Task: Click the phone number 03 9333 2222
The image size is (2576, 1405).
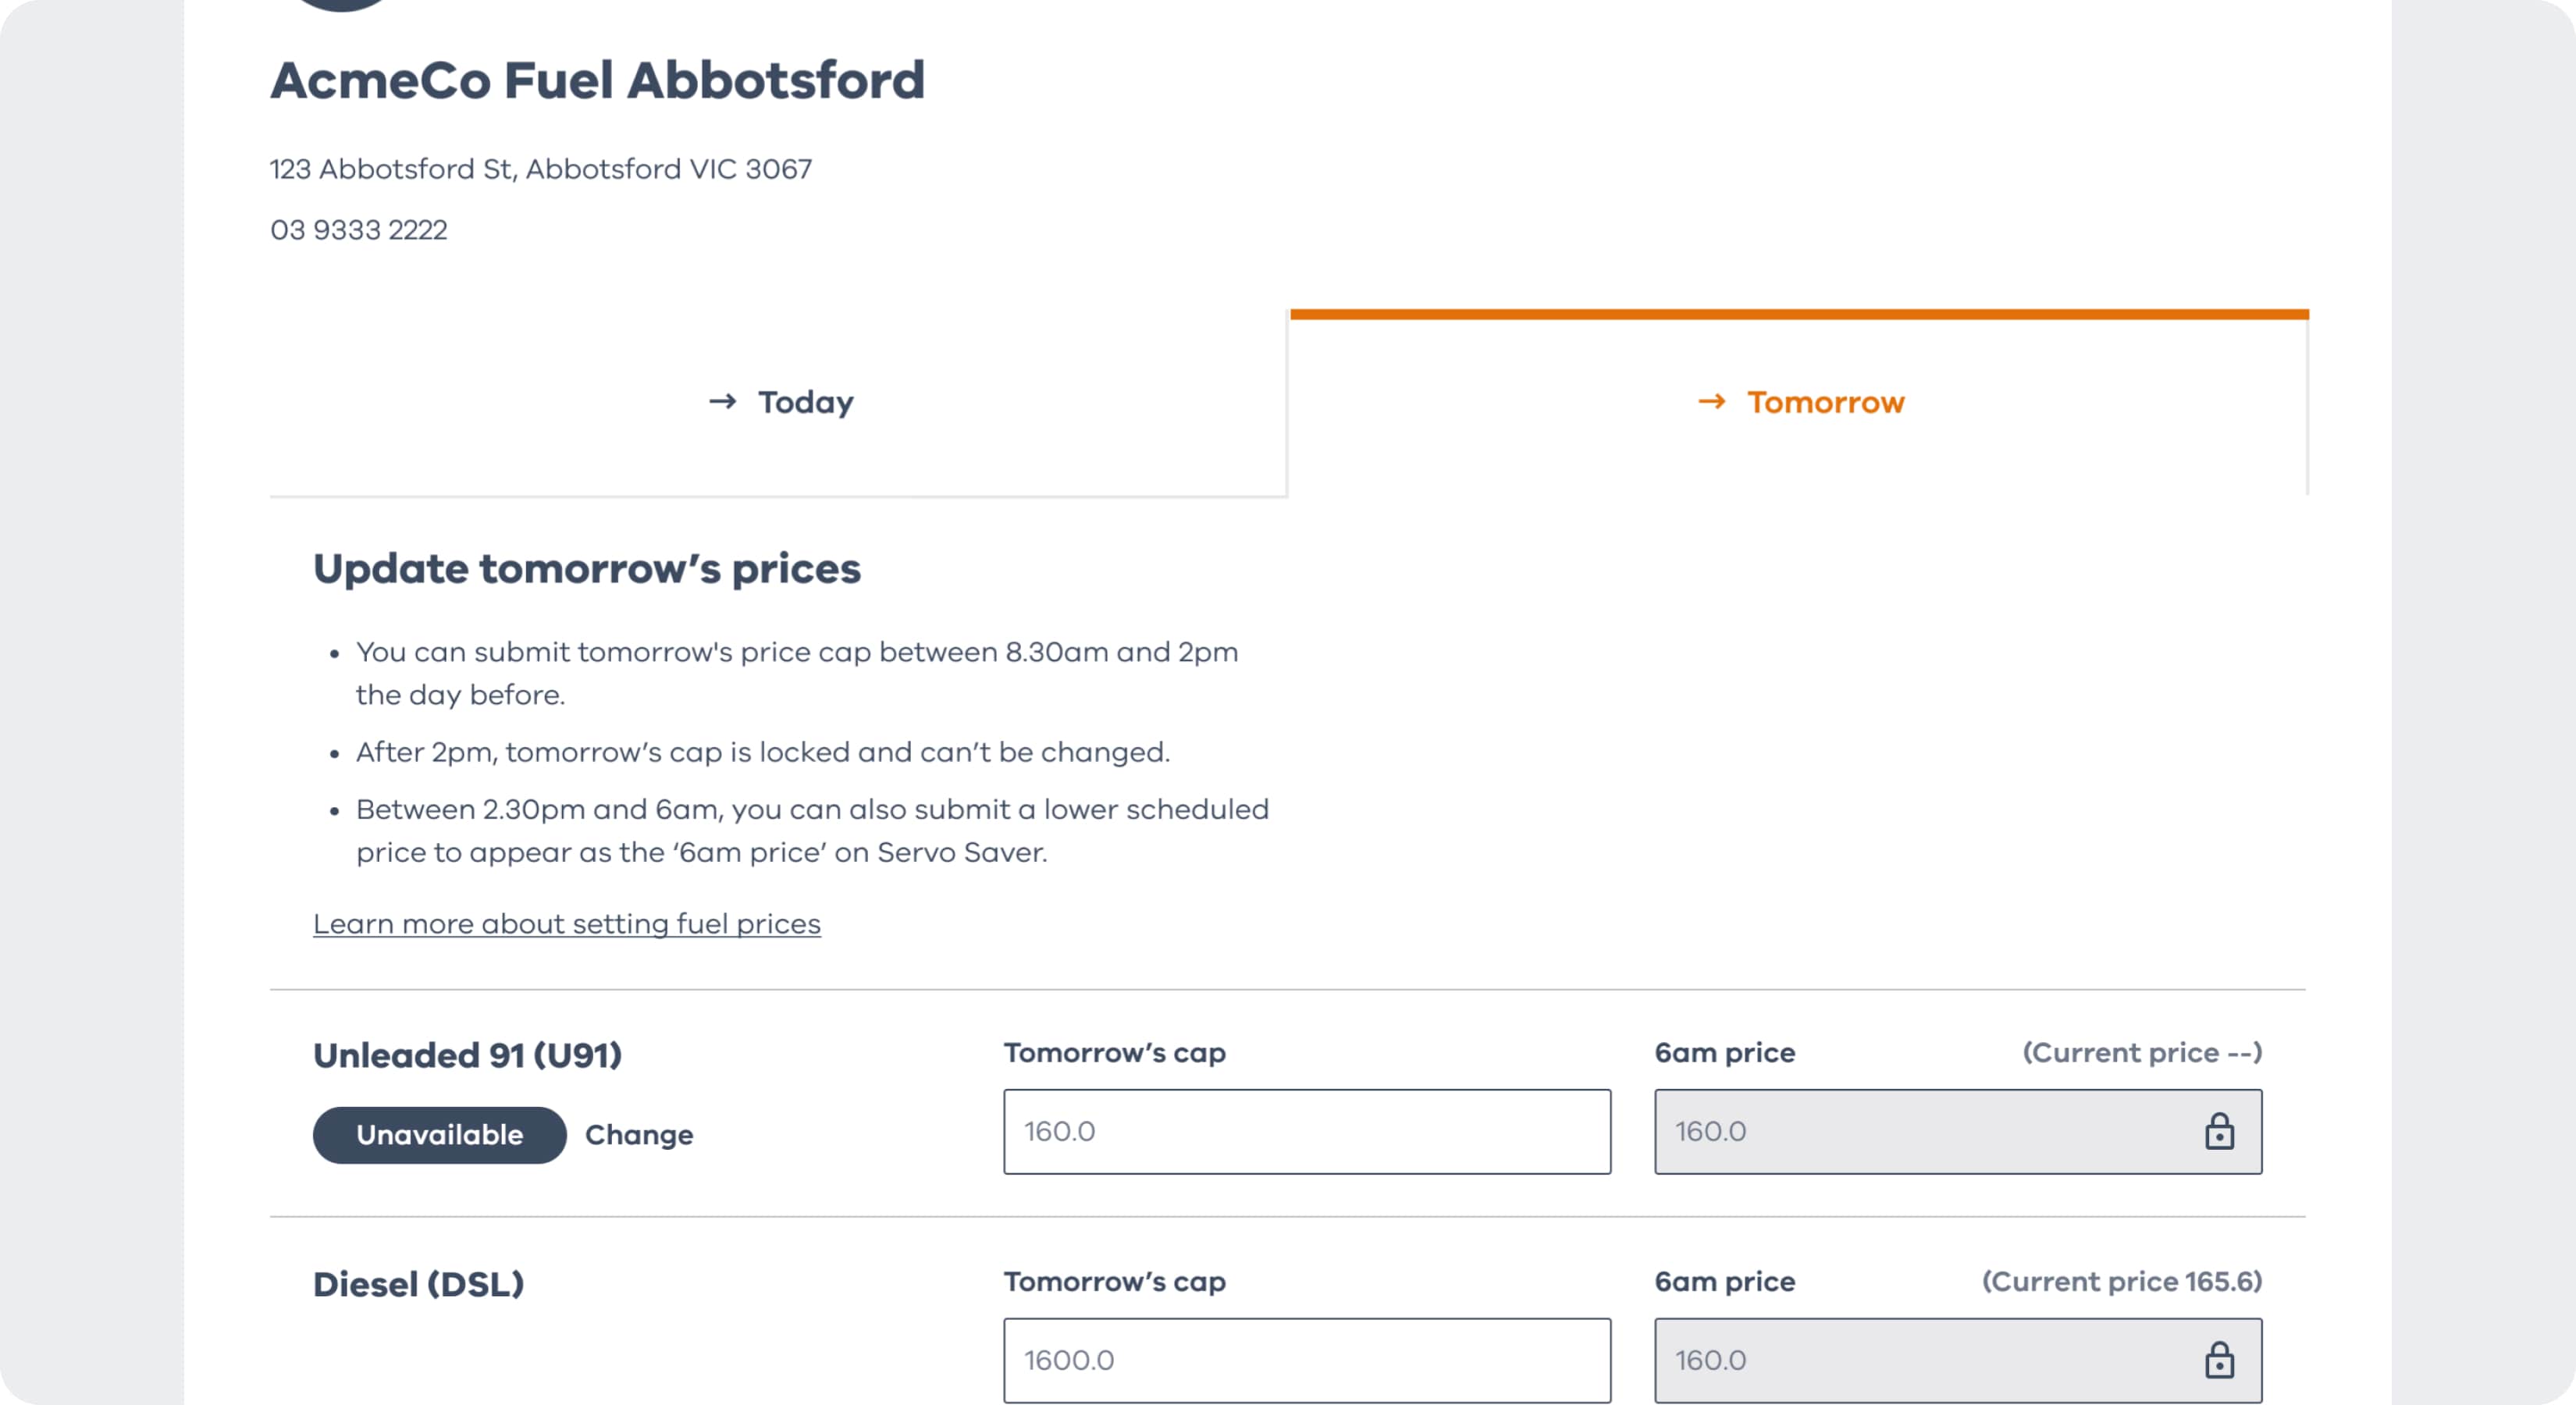Action: tap(358, 230)
